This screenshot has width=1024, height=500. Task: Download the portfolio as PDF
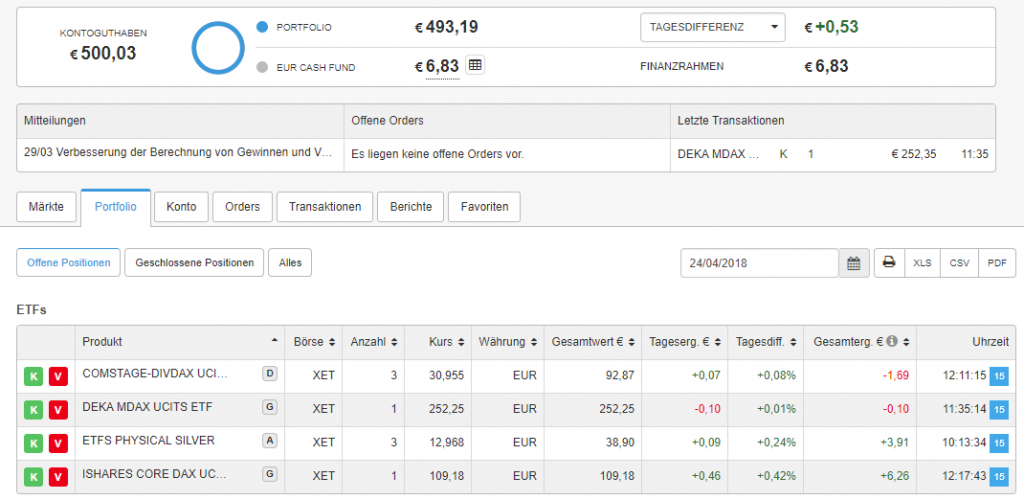[x=996, y=263]
